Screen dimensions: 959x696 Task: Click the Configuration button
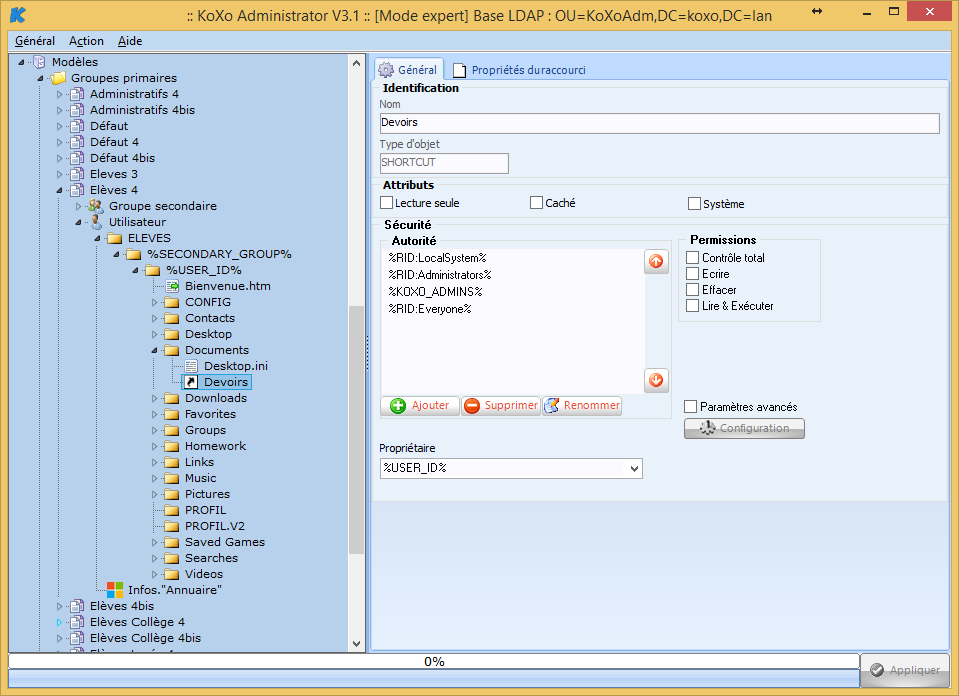coord(744,428)
